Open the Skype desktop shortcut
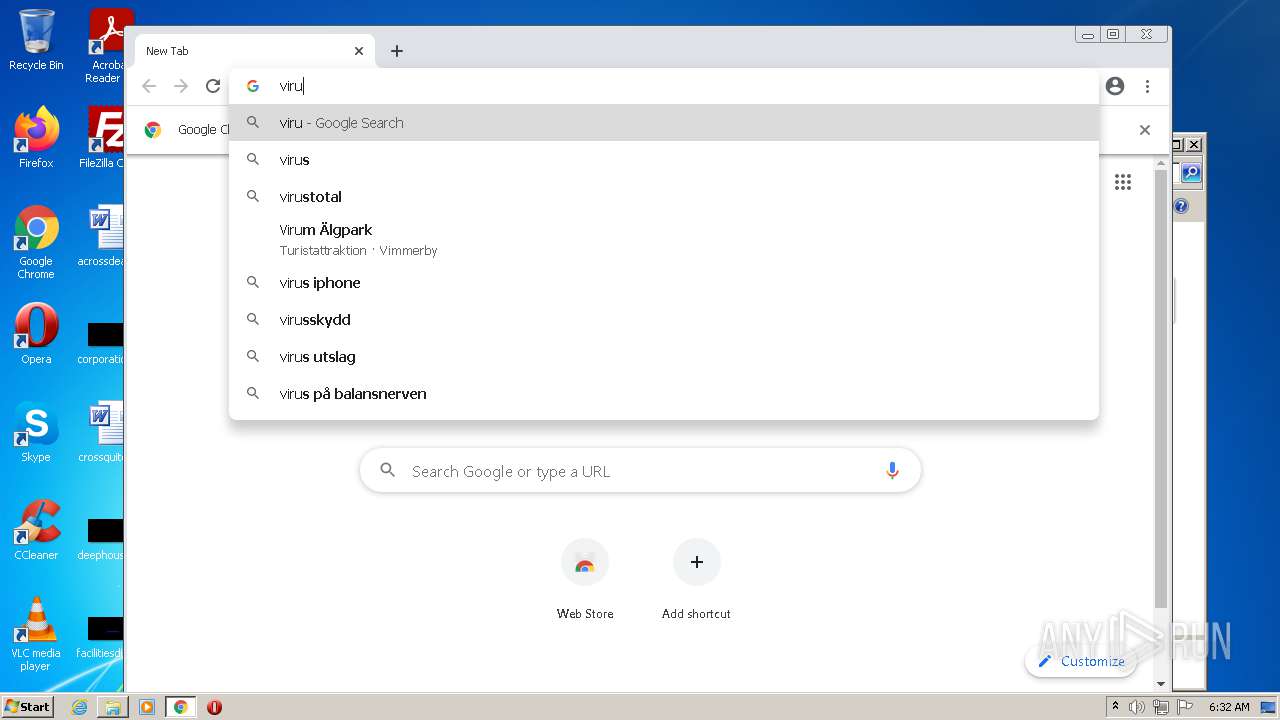 [x=36, y=432]
